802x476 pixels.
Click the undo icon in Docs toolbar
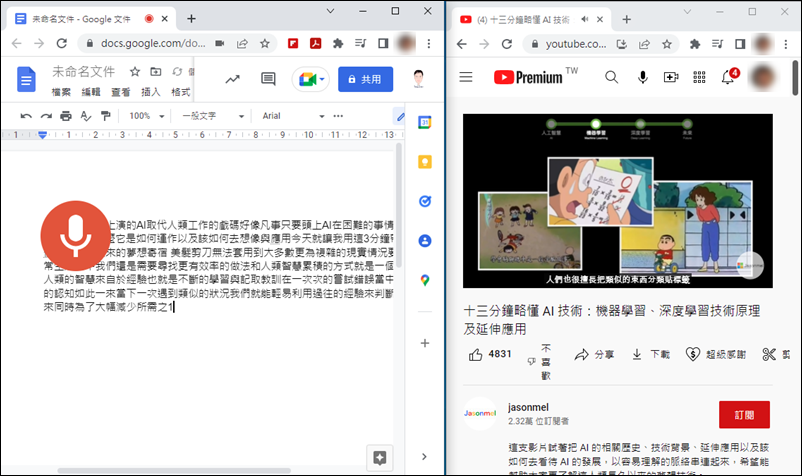tap(26, 116)
